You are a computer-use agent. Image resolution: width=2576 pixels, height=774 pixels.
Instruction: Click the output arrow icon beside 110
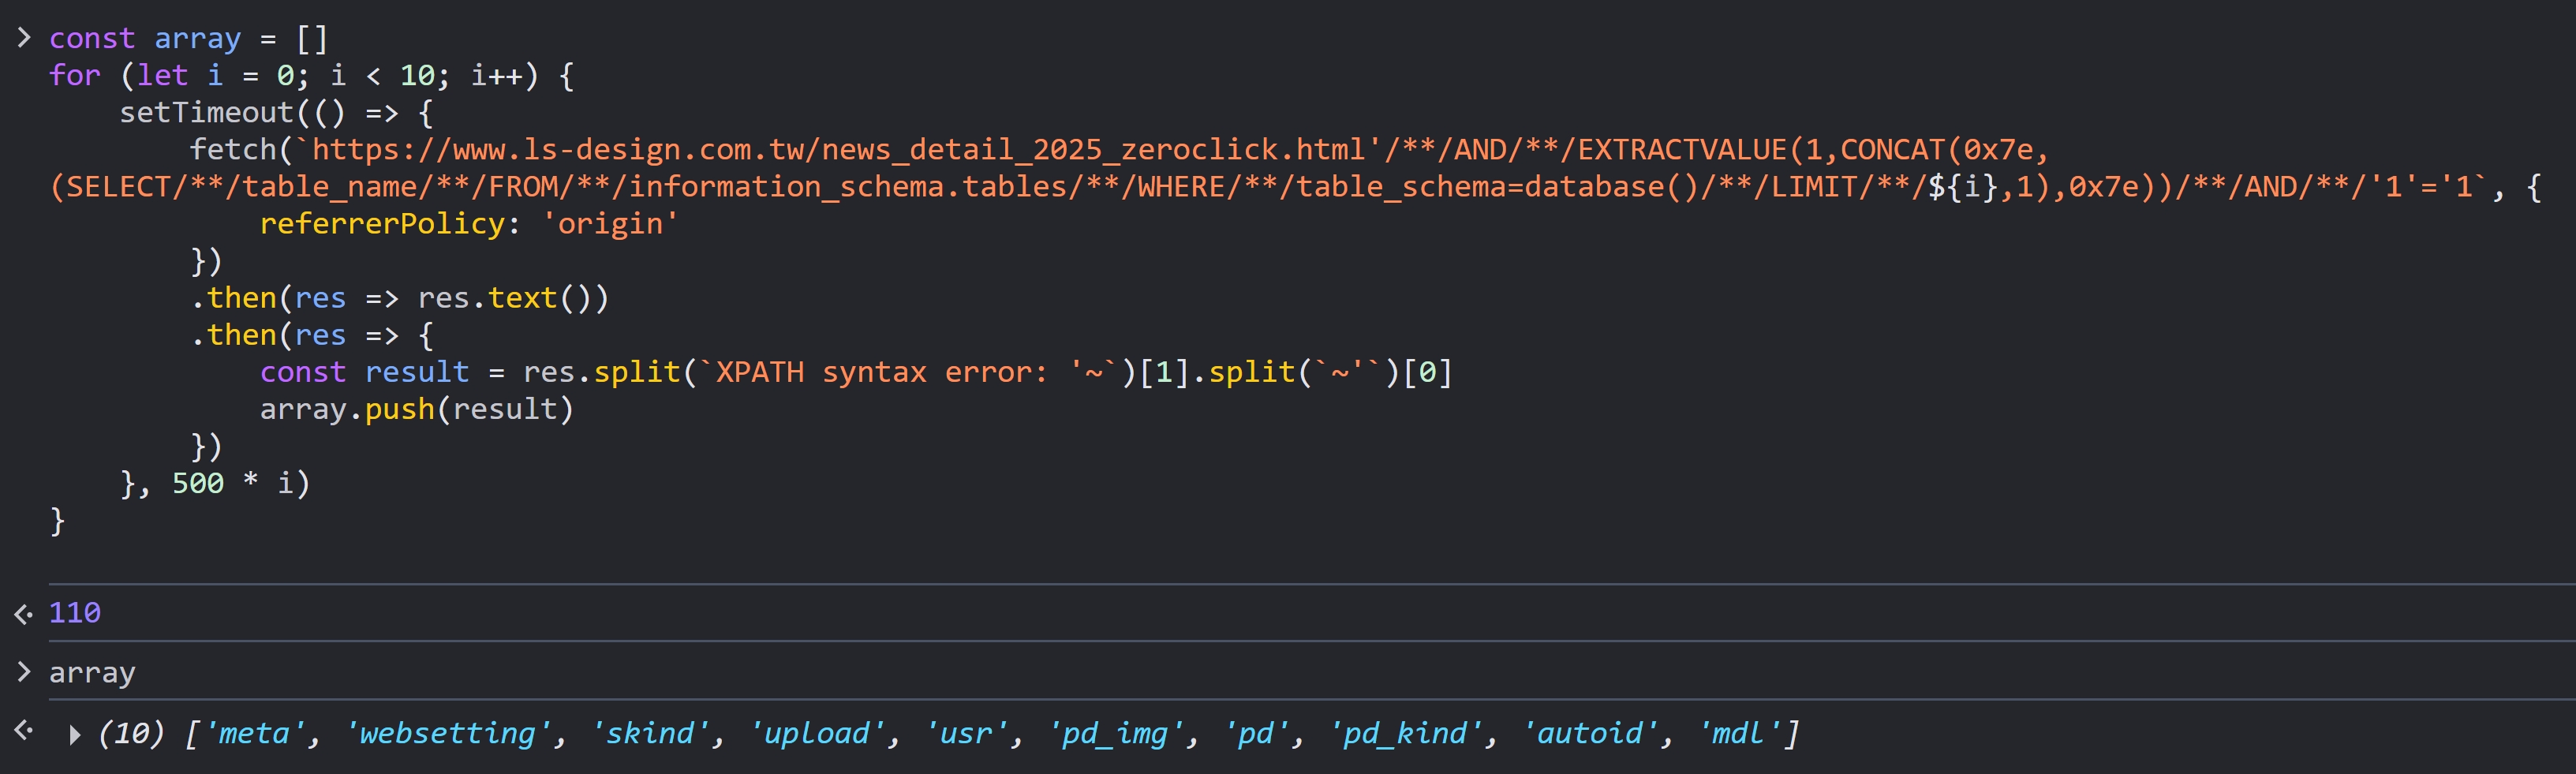tap(24, 613)
